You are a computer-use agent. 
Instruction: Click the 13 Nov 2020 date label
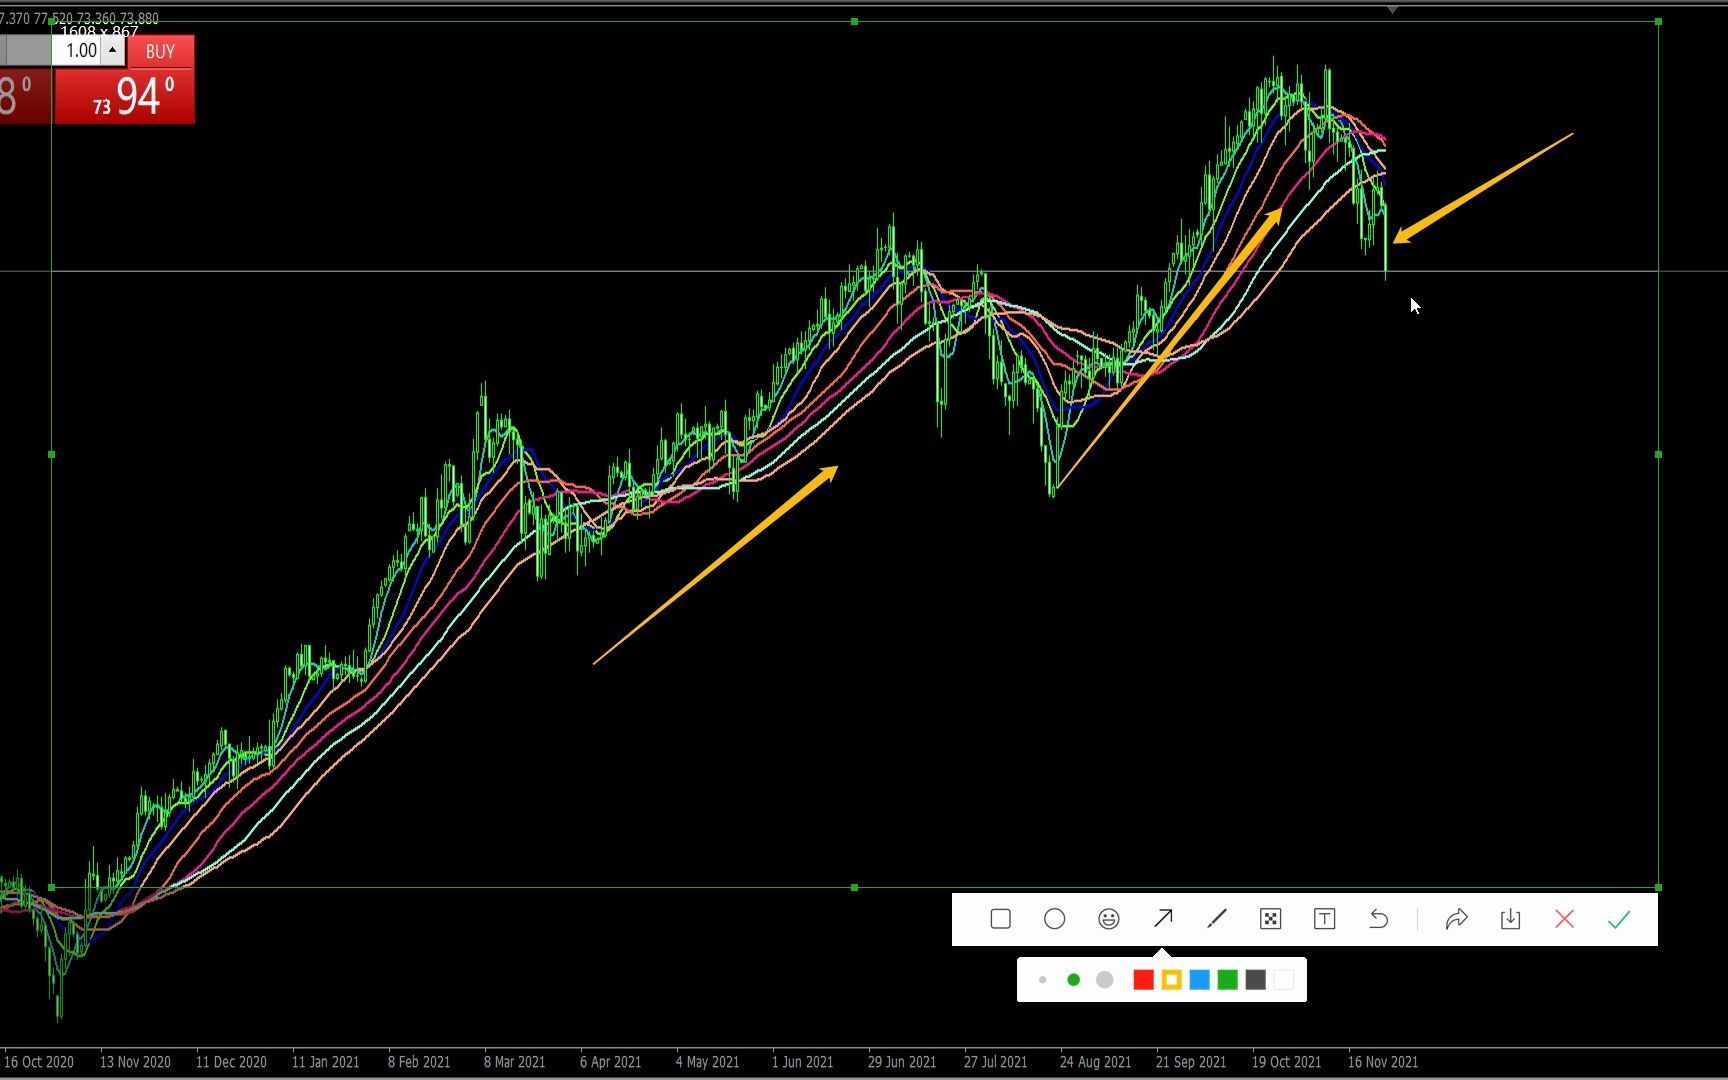135,1062
